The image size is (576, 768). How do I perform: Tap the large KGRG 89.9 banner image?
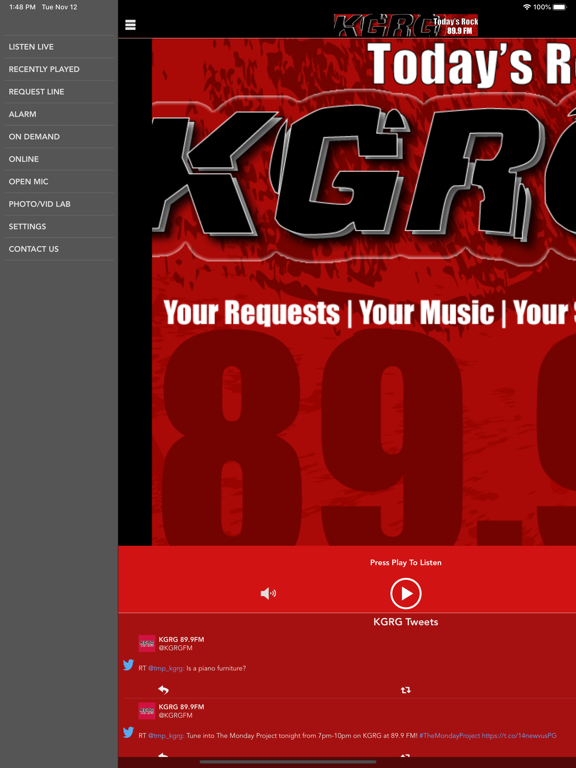364,292
